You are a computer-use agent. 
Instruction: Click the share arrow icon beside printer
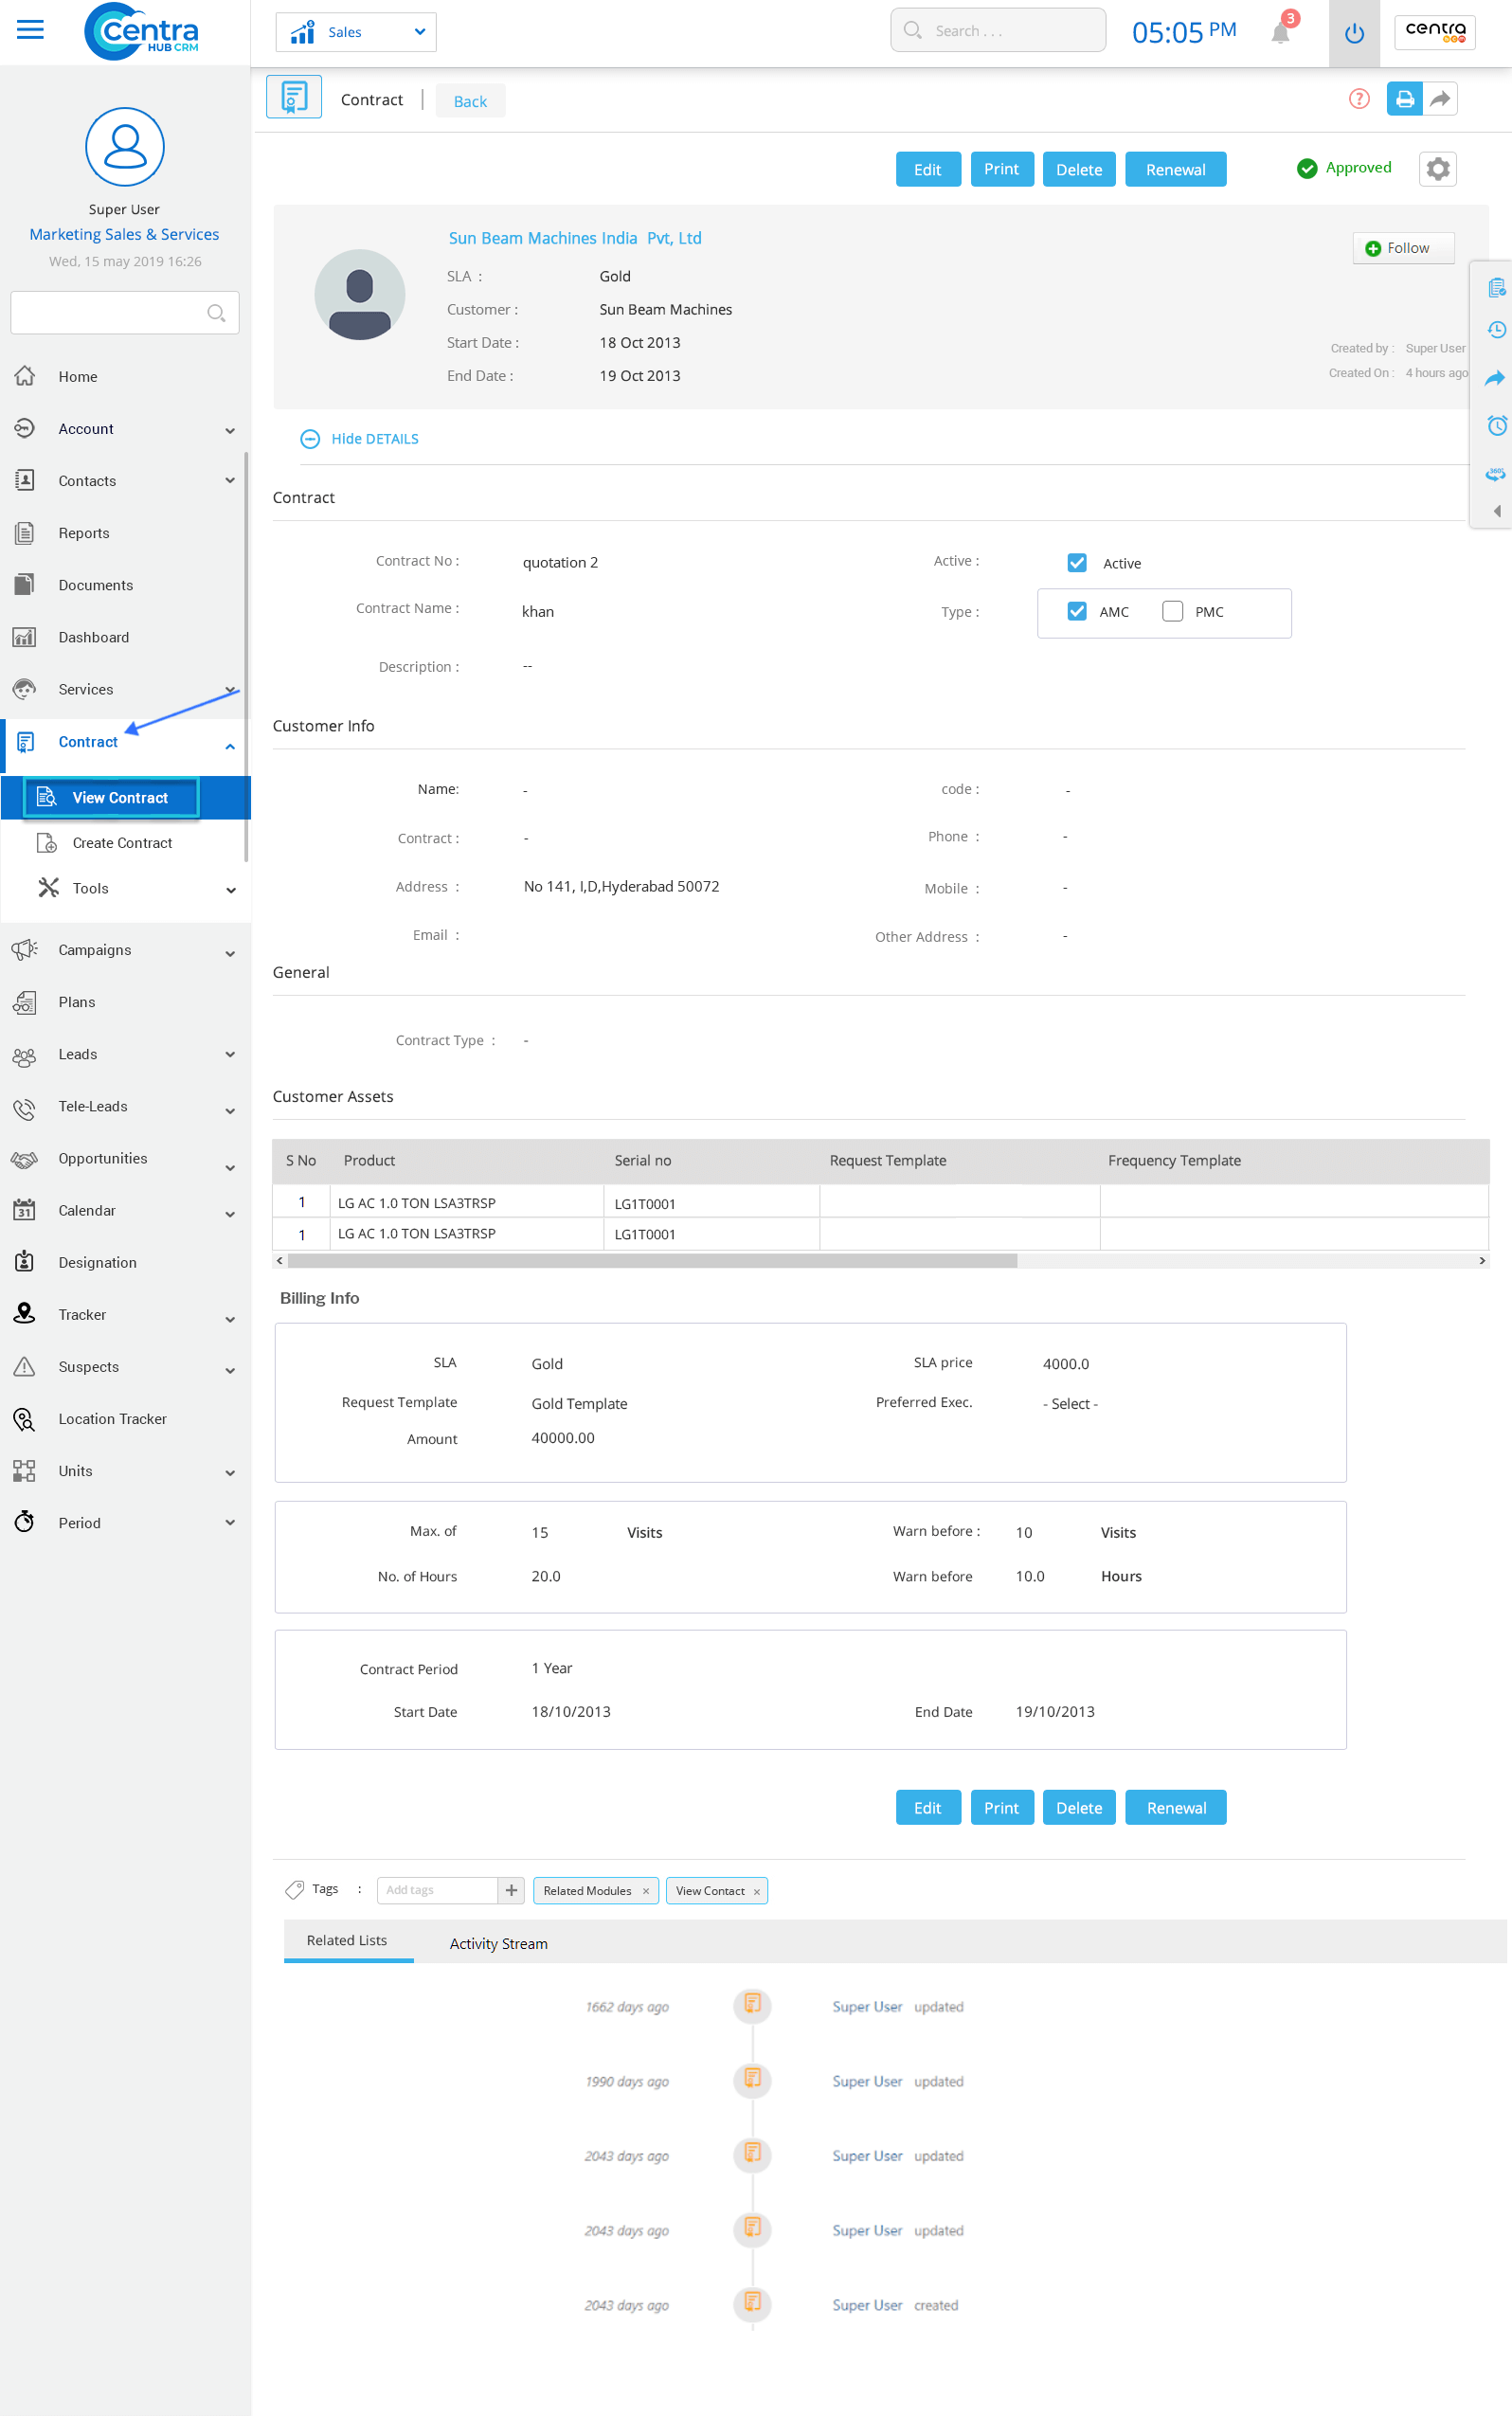(x=1440, y=99)
